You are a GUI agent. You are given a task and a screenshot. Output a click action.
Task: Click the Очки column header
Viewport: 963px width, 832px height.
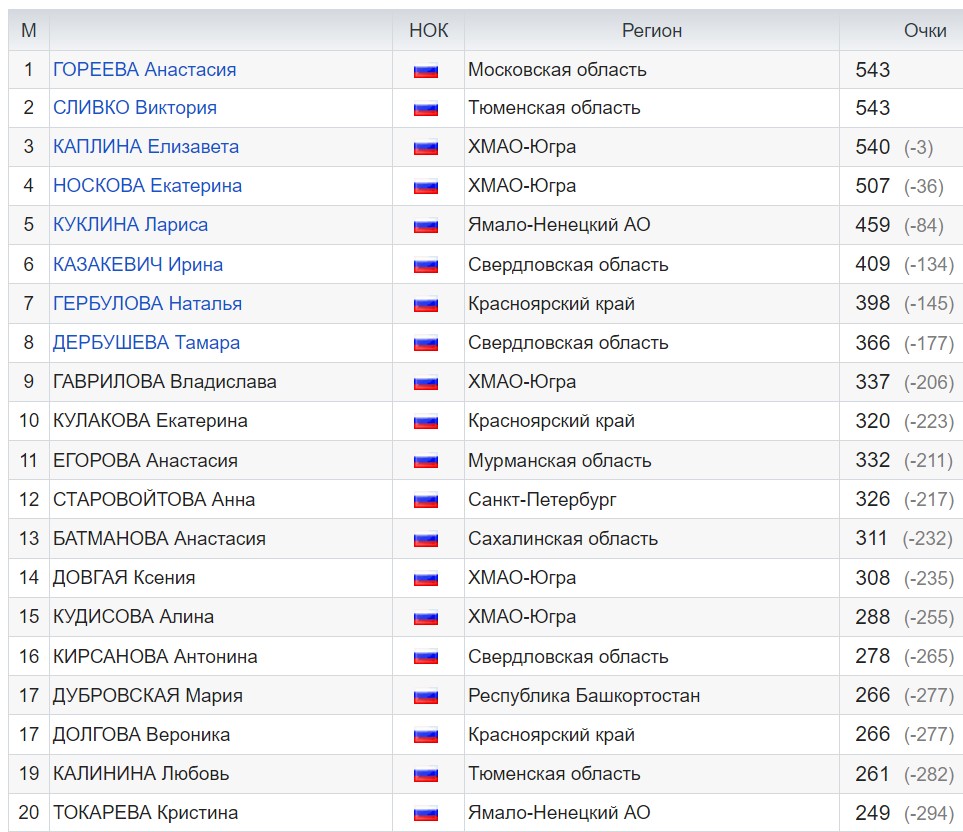(x=924, y=31)
